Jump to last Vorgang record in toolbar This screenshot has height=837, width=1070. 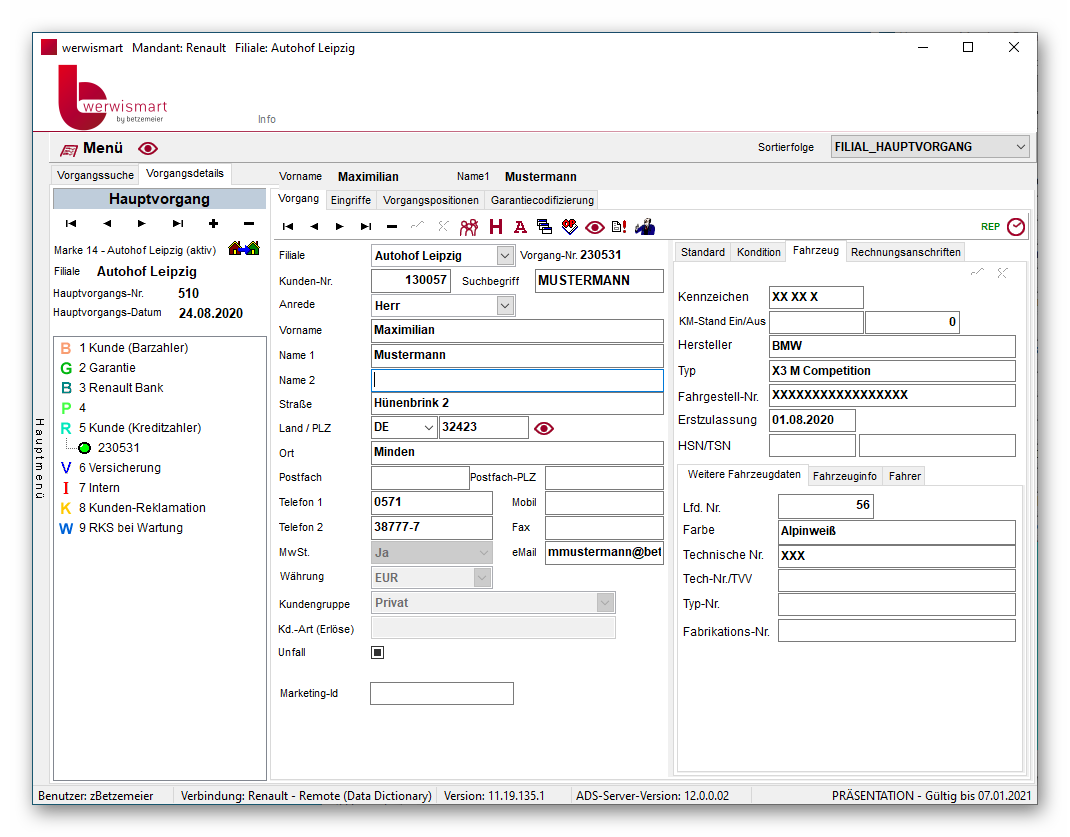pyautogui.click(x=366, y=226)
